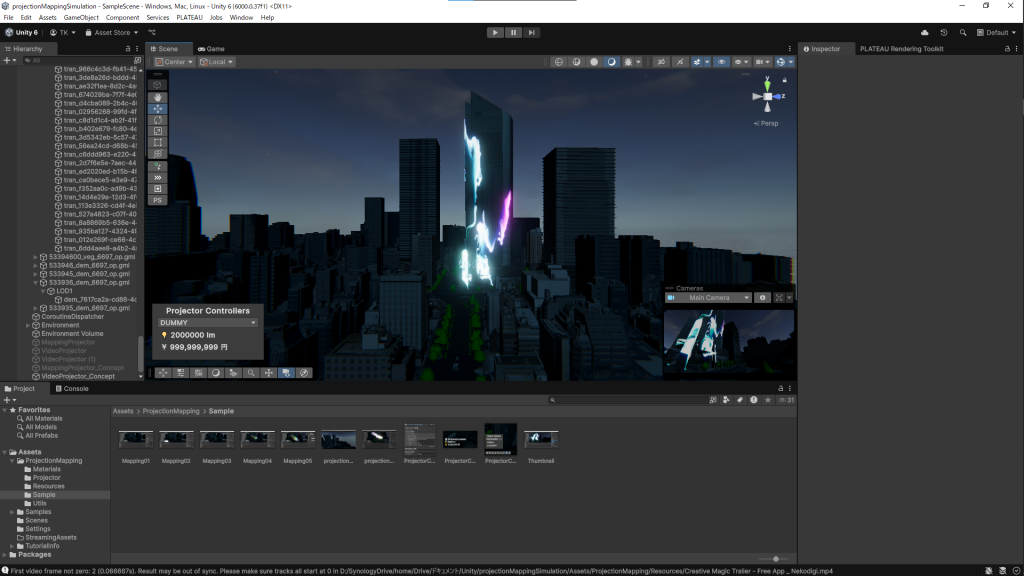Click the undo history icon beside Asset Store
Viewport: 1024px width, 576px height.
tap(152, 33)
